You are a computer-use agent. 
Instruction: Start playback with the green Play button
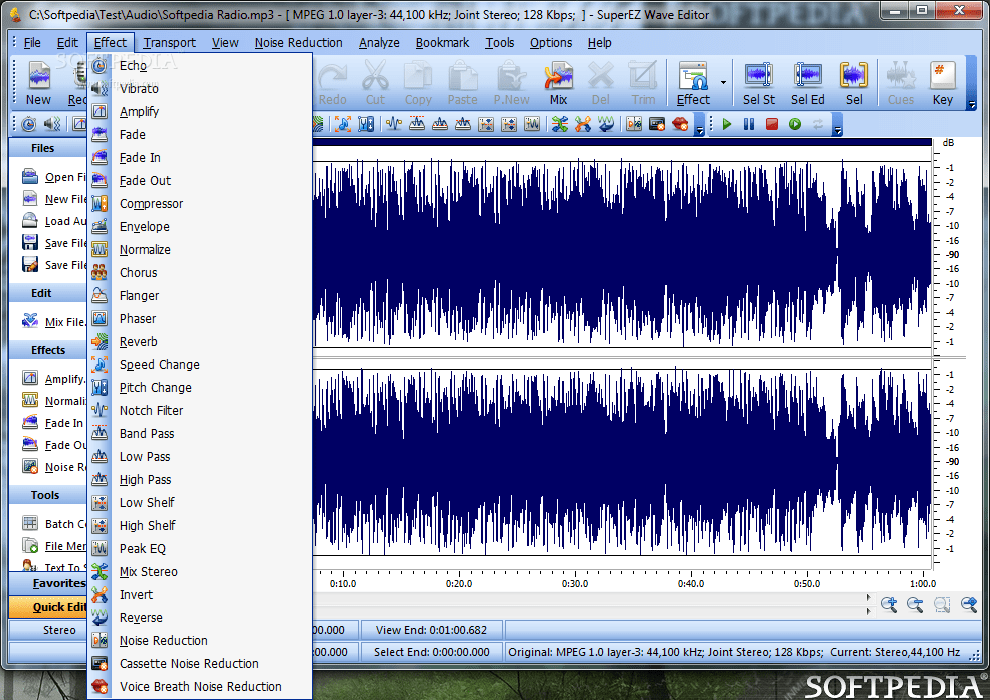726,124
